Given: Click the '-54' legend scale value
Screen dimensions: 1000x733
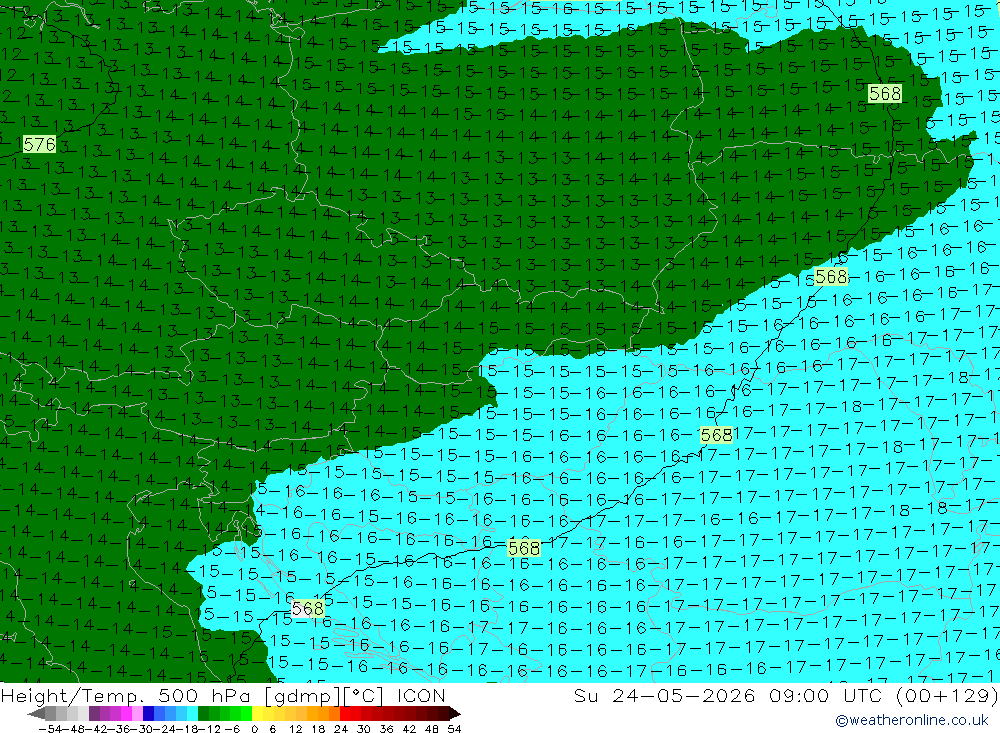Looking at the screenshot, I should coord(50,729).
